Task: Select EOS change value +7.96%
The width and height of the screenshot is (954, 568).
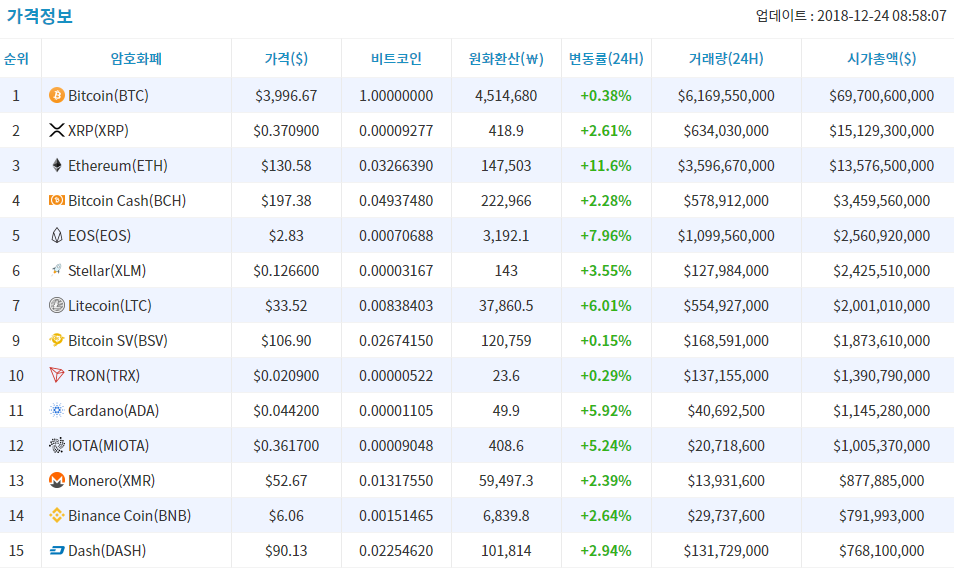Action: [606, 235]
